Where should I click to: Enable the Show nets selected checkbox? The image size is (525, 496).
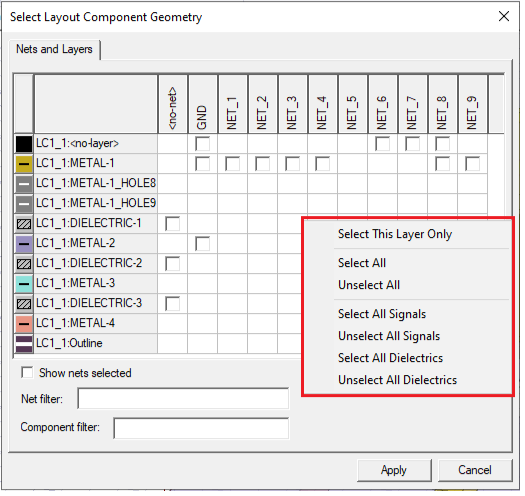[x=27, y=373]
